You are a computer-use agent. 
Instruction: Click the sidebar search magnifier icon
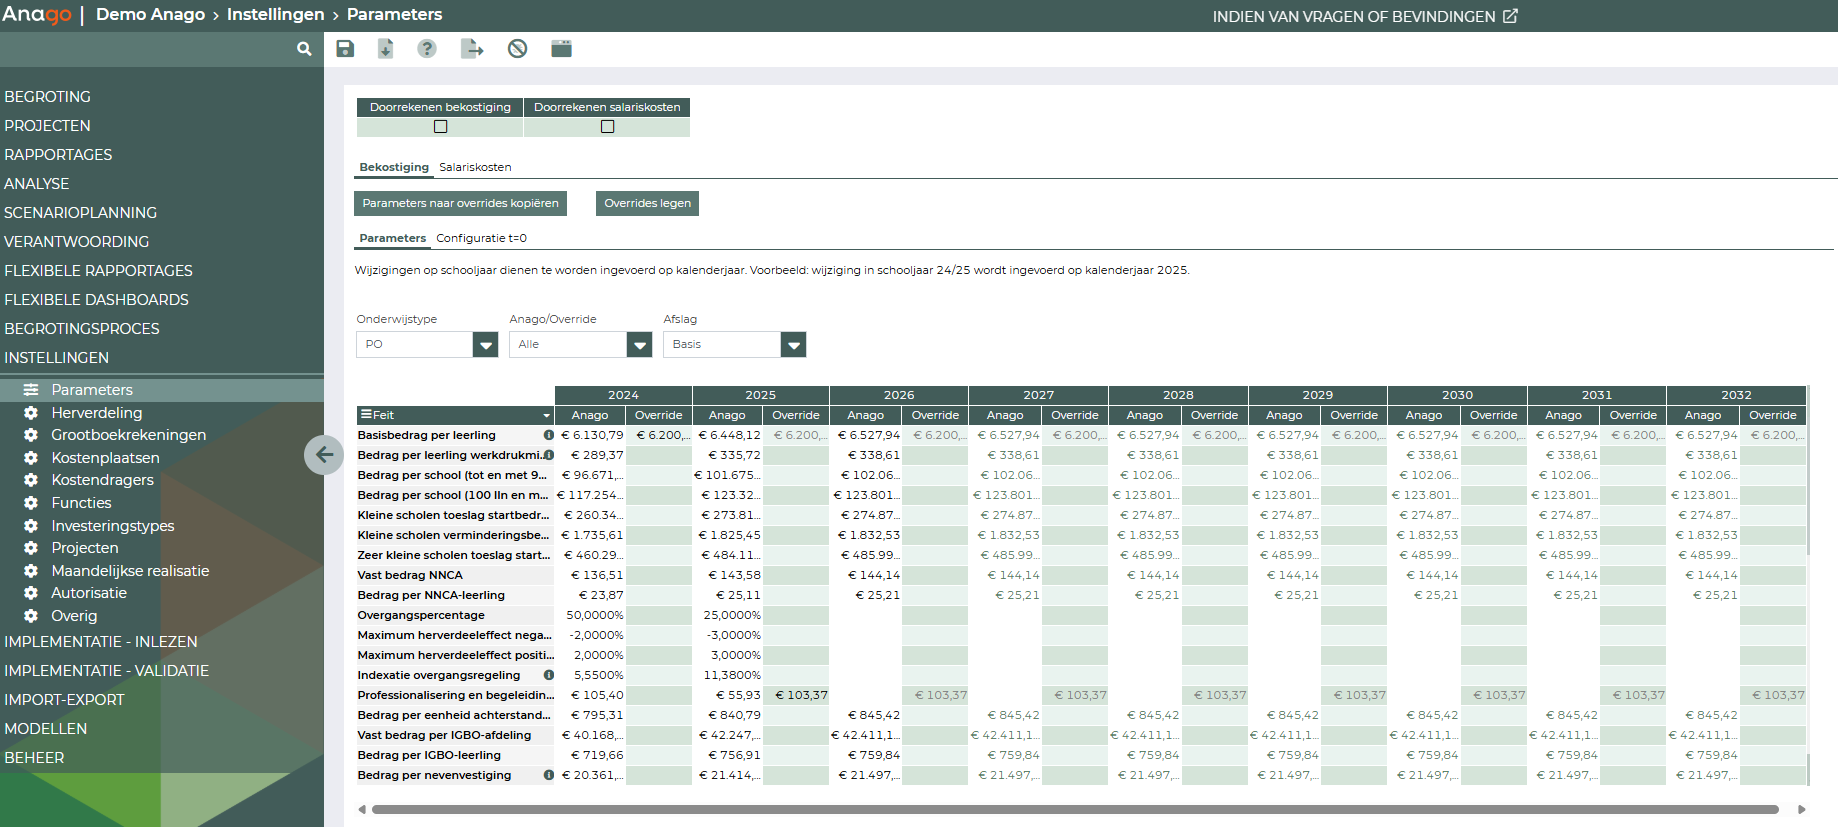pyautogui.click(x=304, y=49)
